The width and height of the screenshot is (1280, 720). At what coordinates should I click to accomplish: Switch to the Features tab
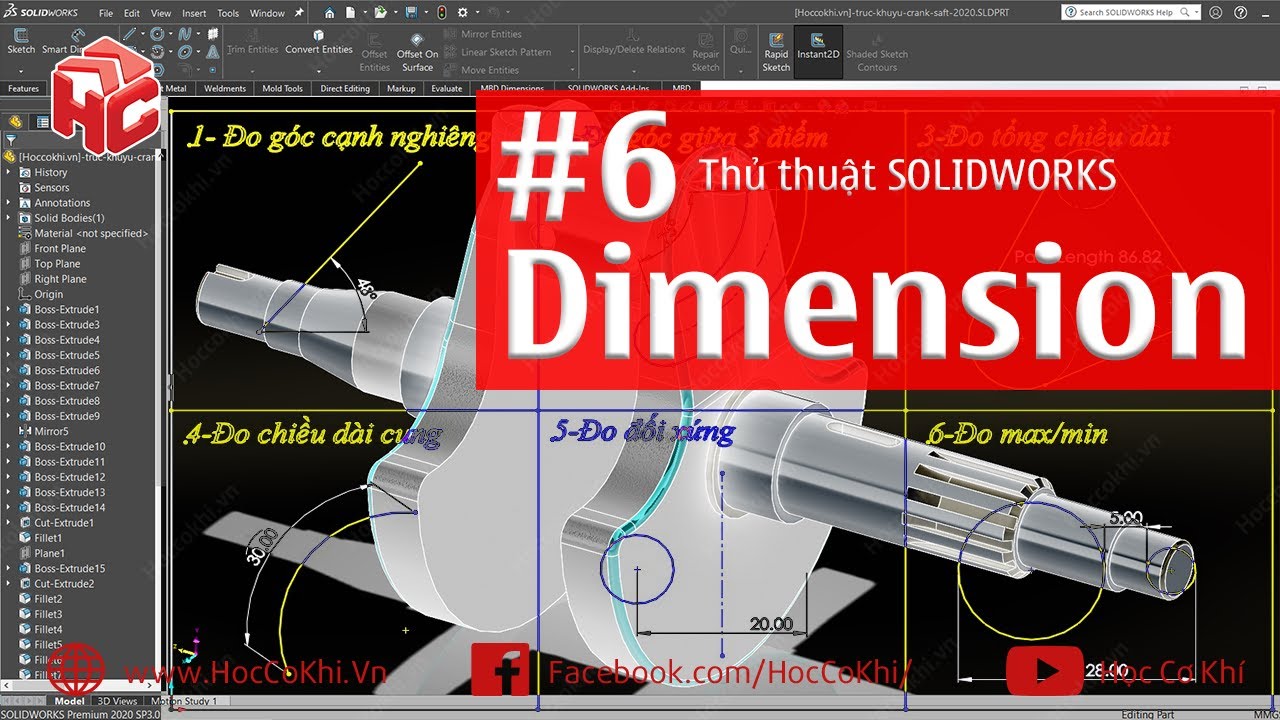(23, 88)
